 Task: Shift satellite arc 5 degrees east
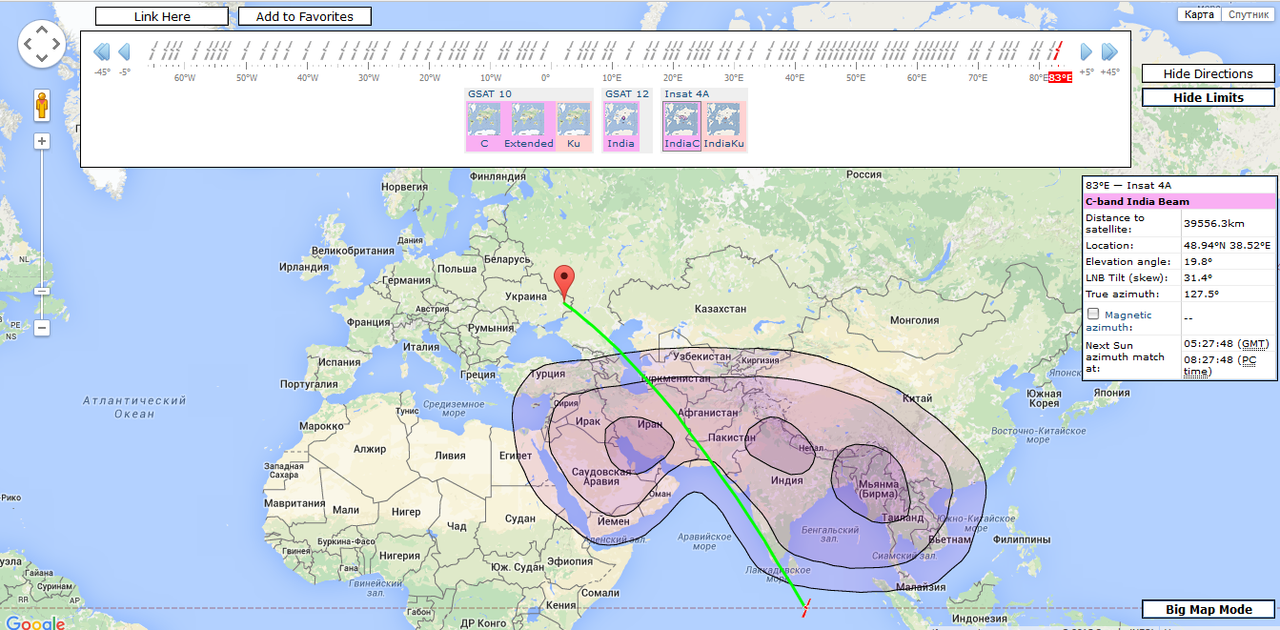point(1087,52)
